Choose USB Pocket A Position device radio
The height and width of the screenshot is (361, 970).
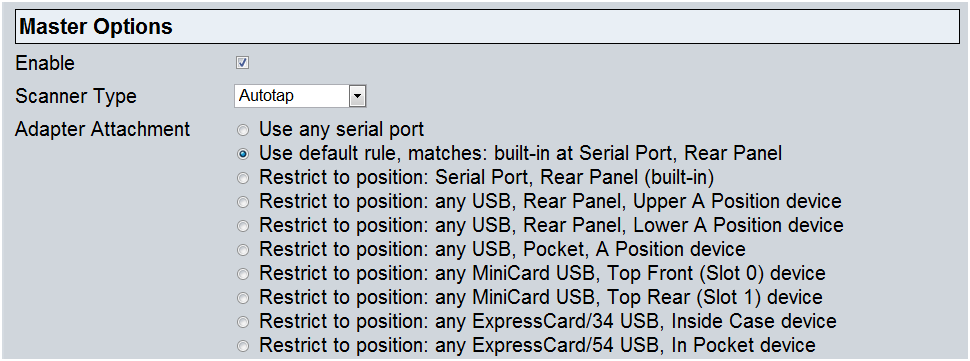(244, 250)
